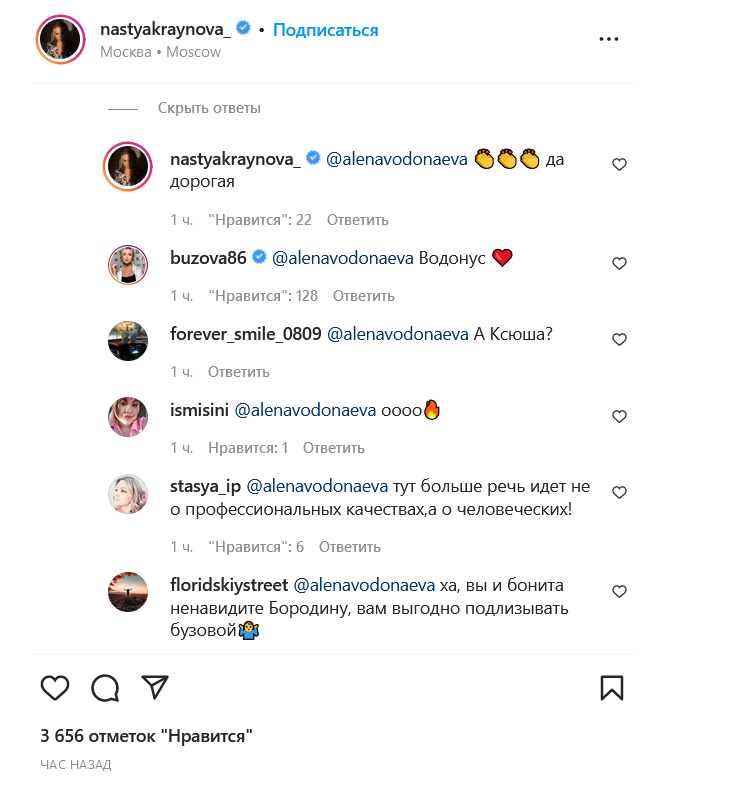Like the post with heart icon

click(x=55, y=687)
